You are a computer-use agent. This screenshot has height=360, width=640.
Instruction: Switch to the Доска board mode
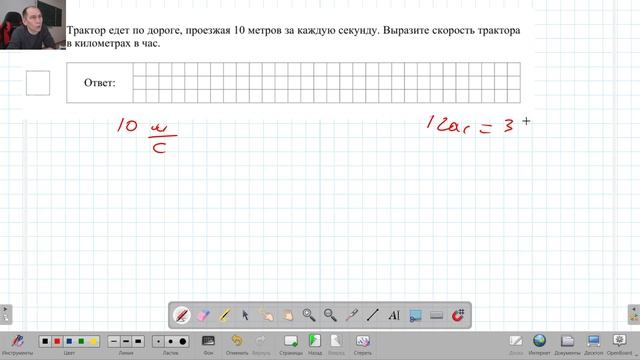pyautogui.click(x=516, y=345)
